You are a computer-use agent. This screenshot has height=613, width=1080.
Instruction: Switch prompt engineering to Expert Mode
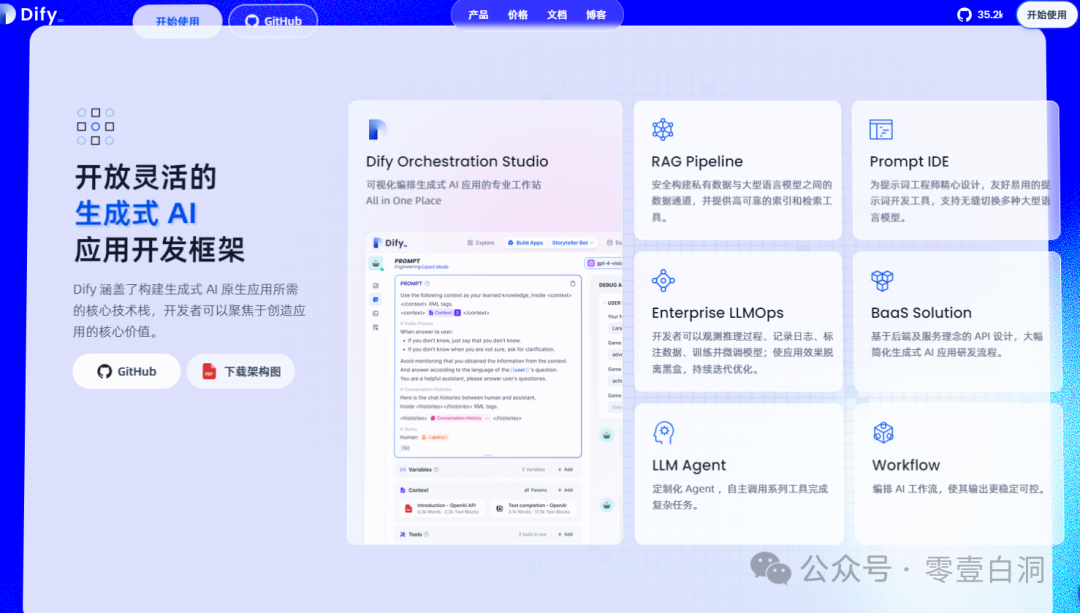coord(435,267)
